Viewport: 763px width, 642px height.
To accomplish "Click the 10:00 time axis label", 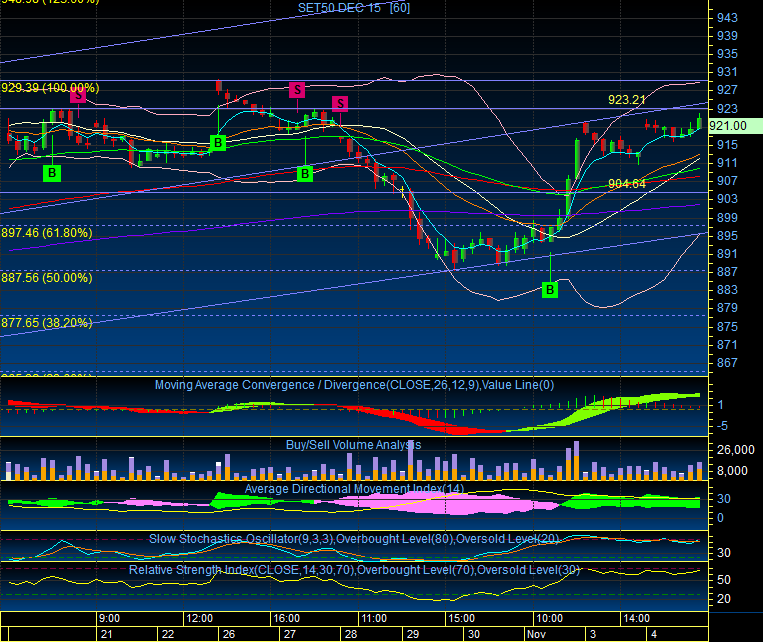I will click(549, 619).
